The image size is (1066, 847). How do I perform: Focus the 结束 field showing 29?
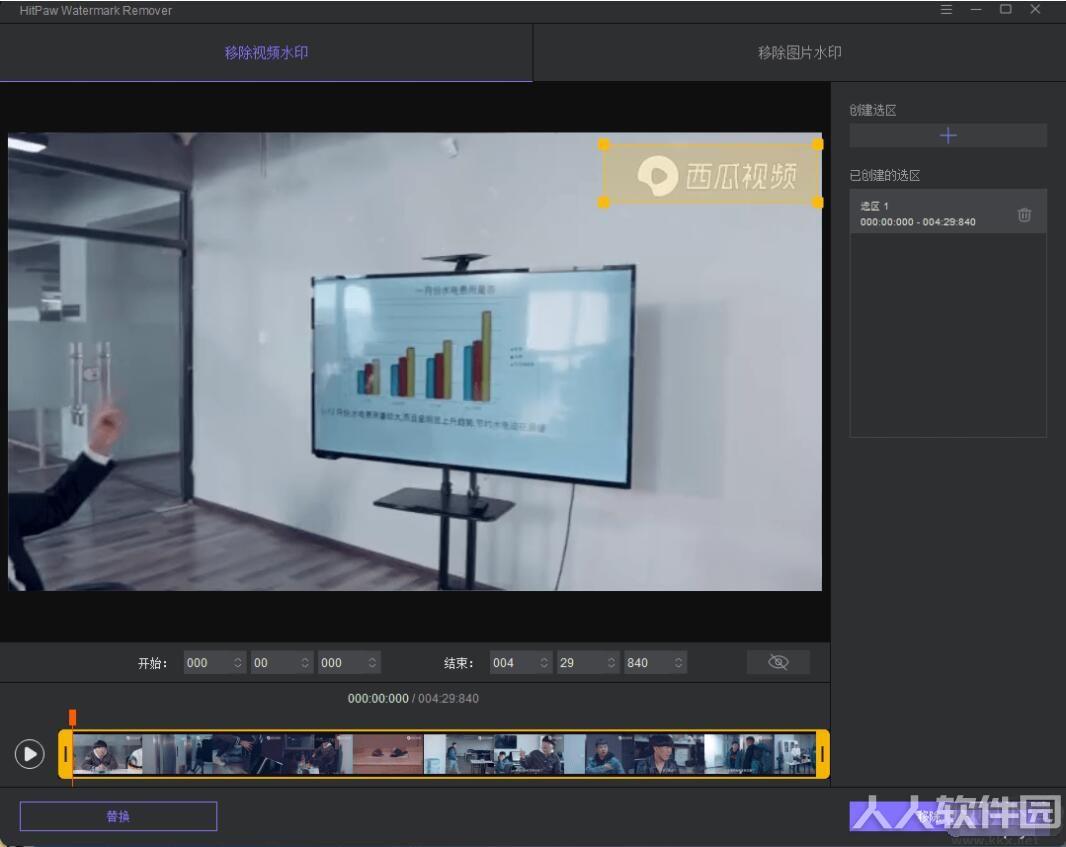point(588,663)
